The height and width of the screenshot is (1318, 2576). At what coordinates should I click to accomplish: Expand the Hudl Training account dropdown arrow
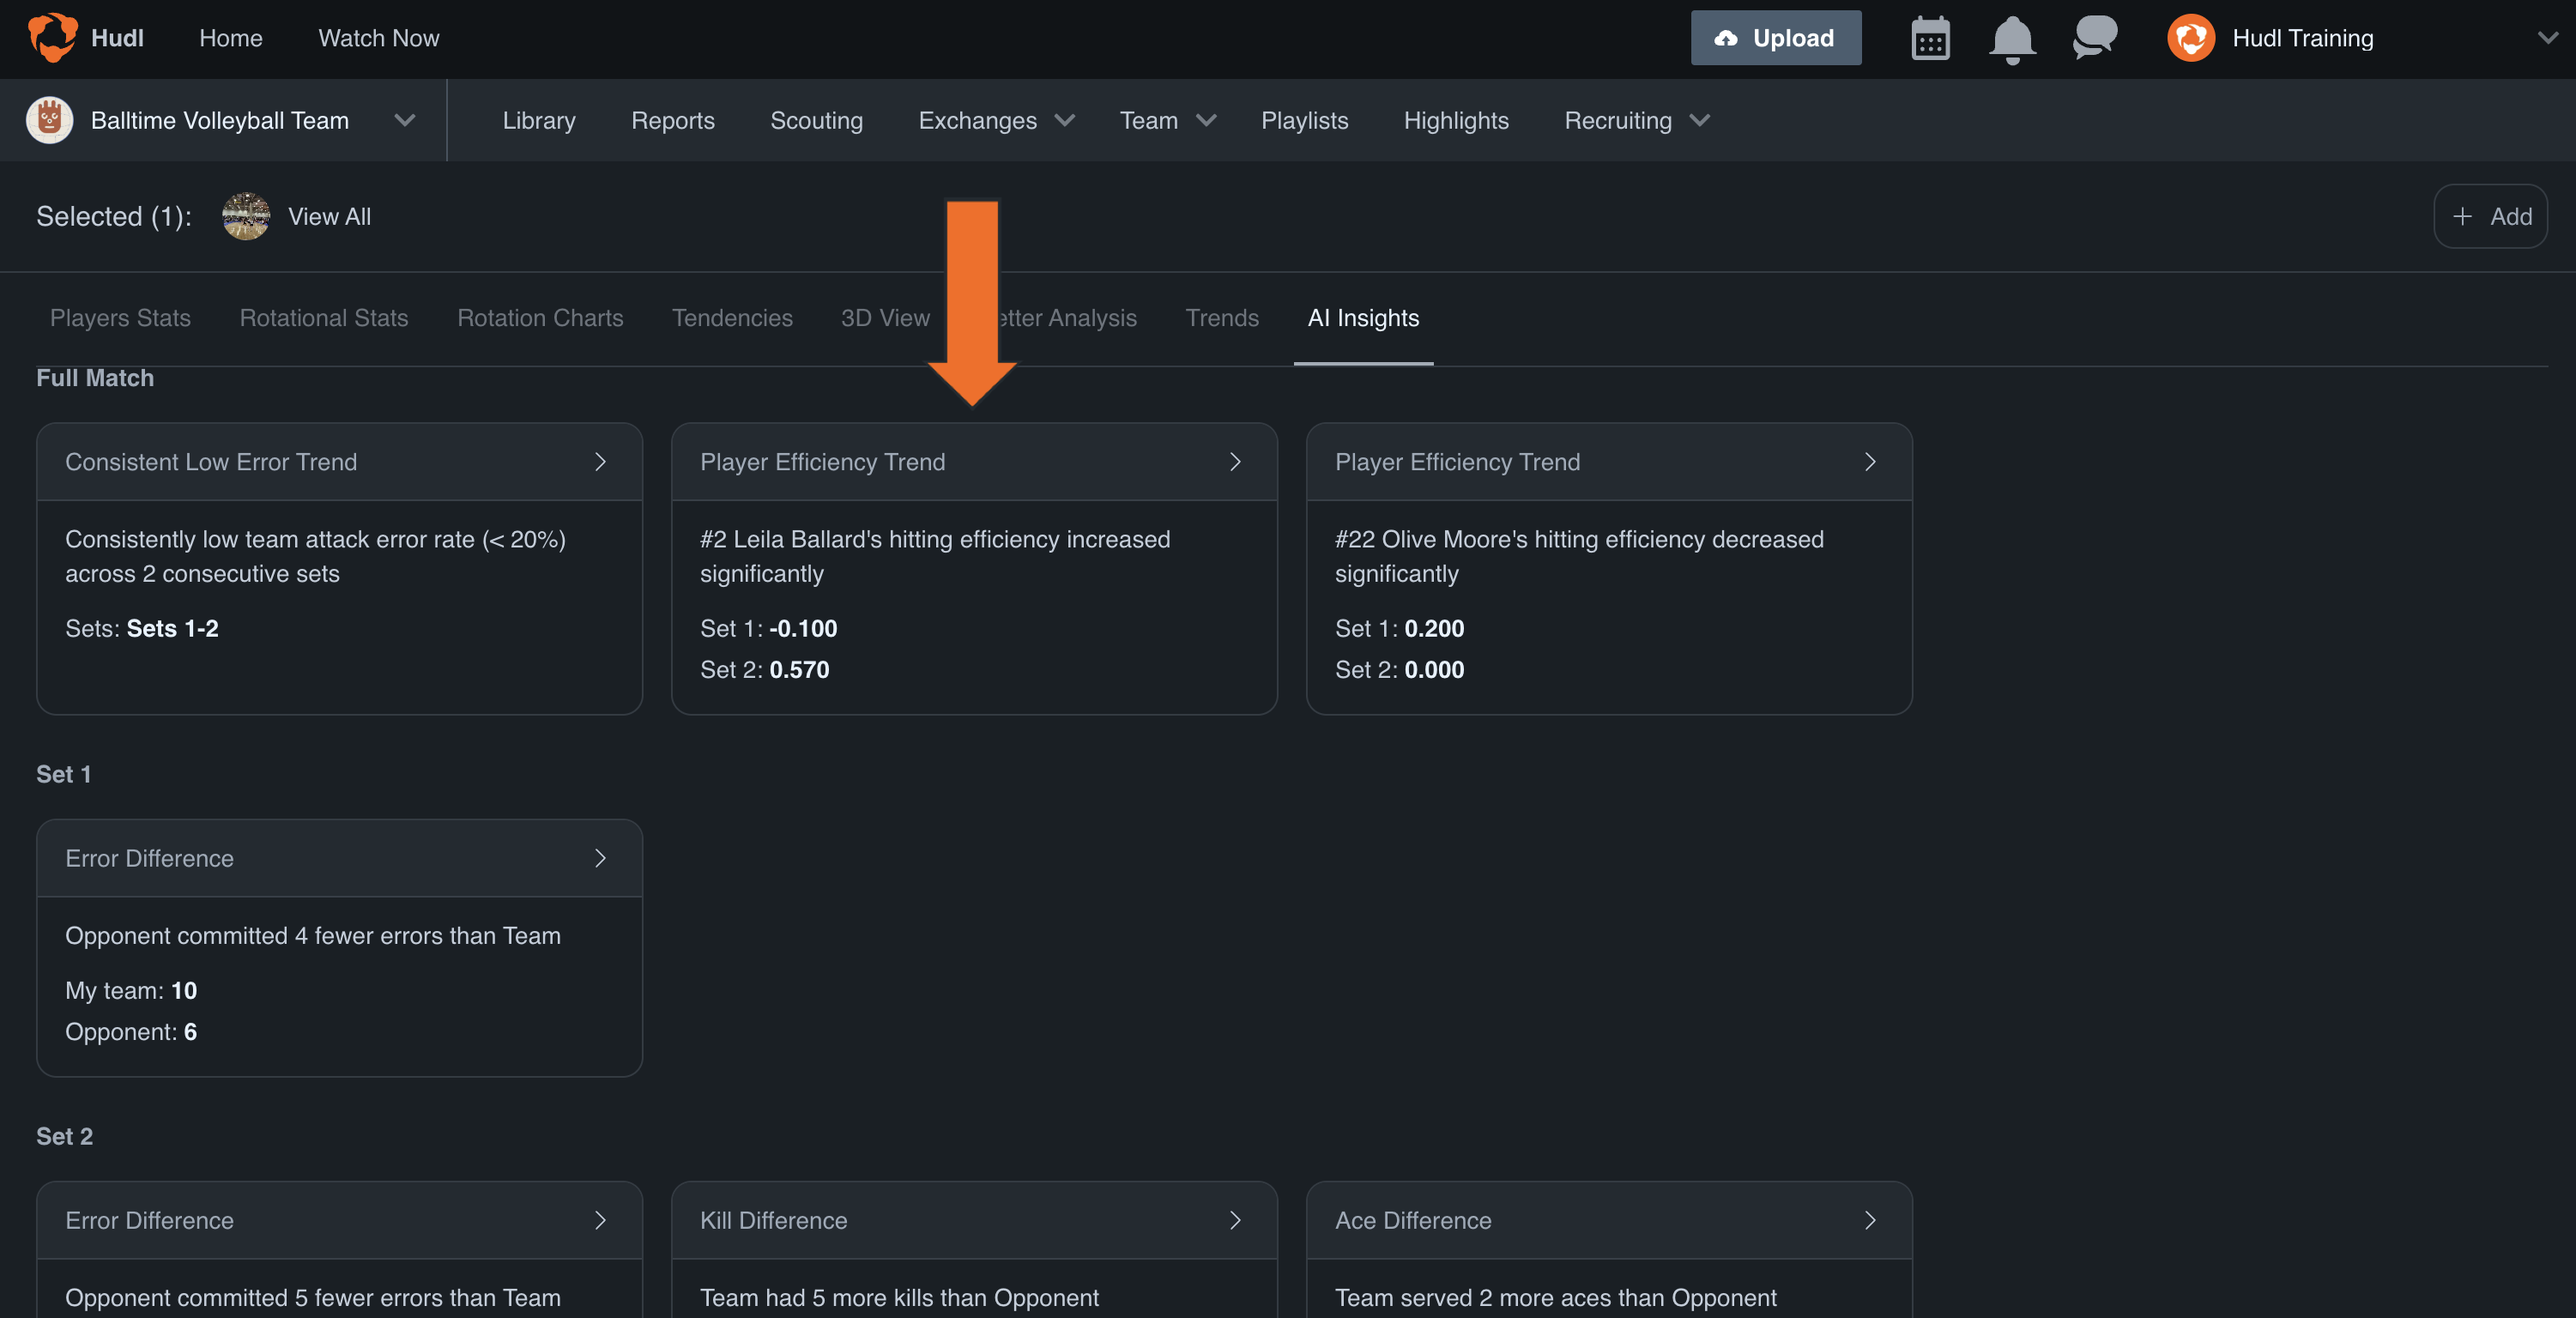point(2547,38)
